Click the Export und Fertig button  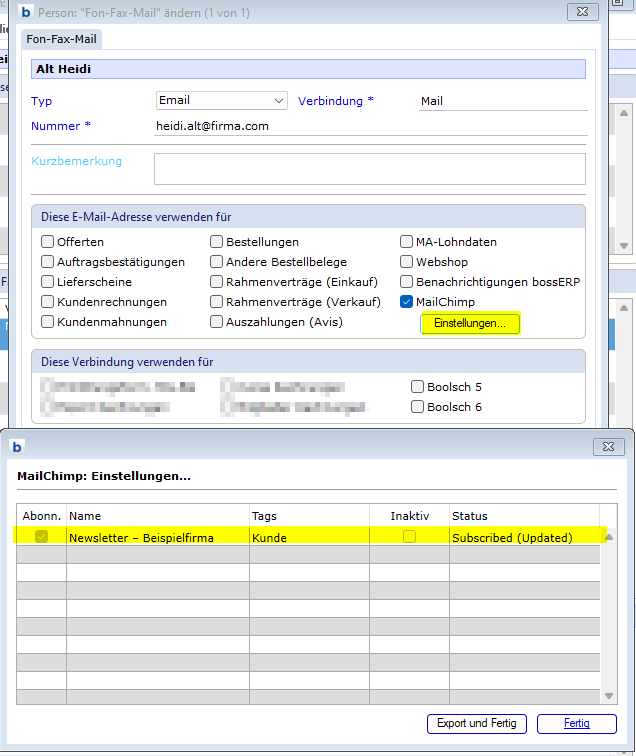pos(477,723)
